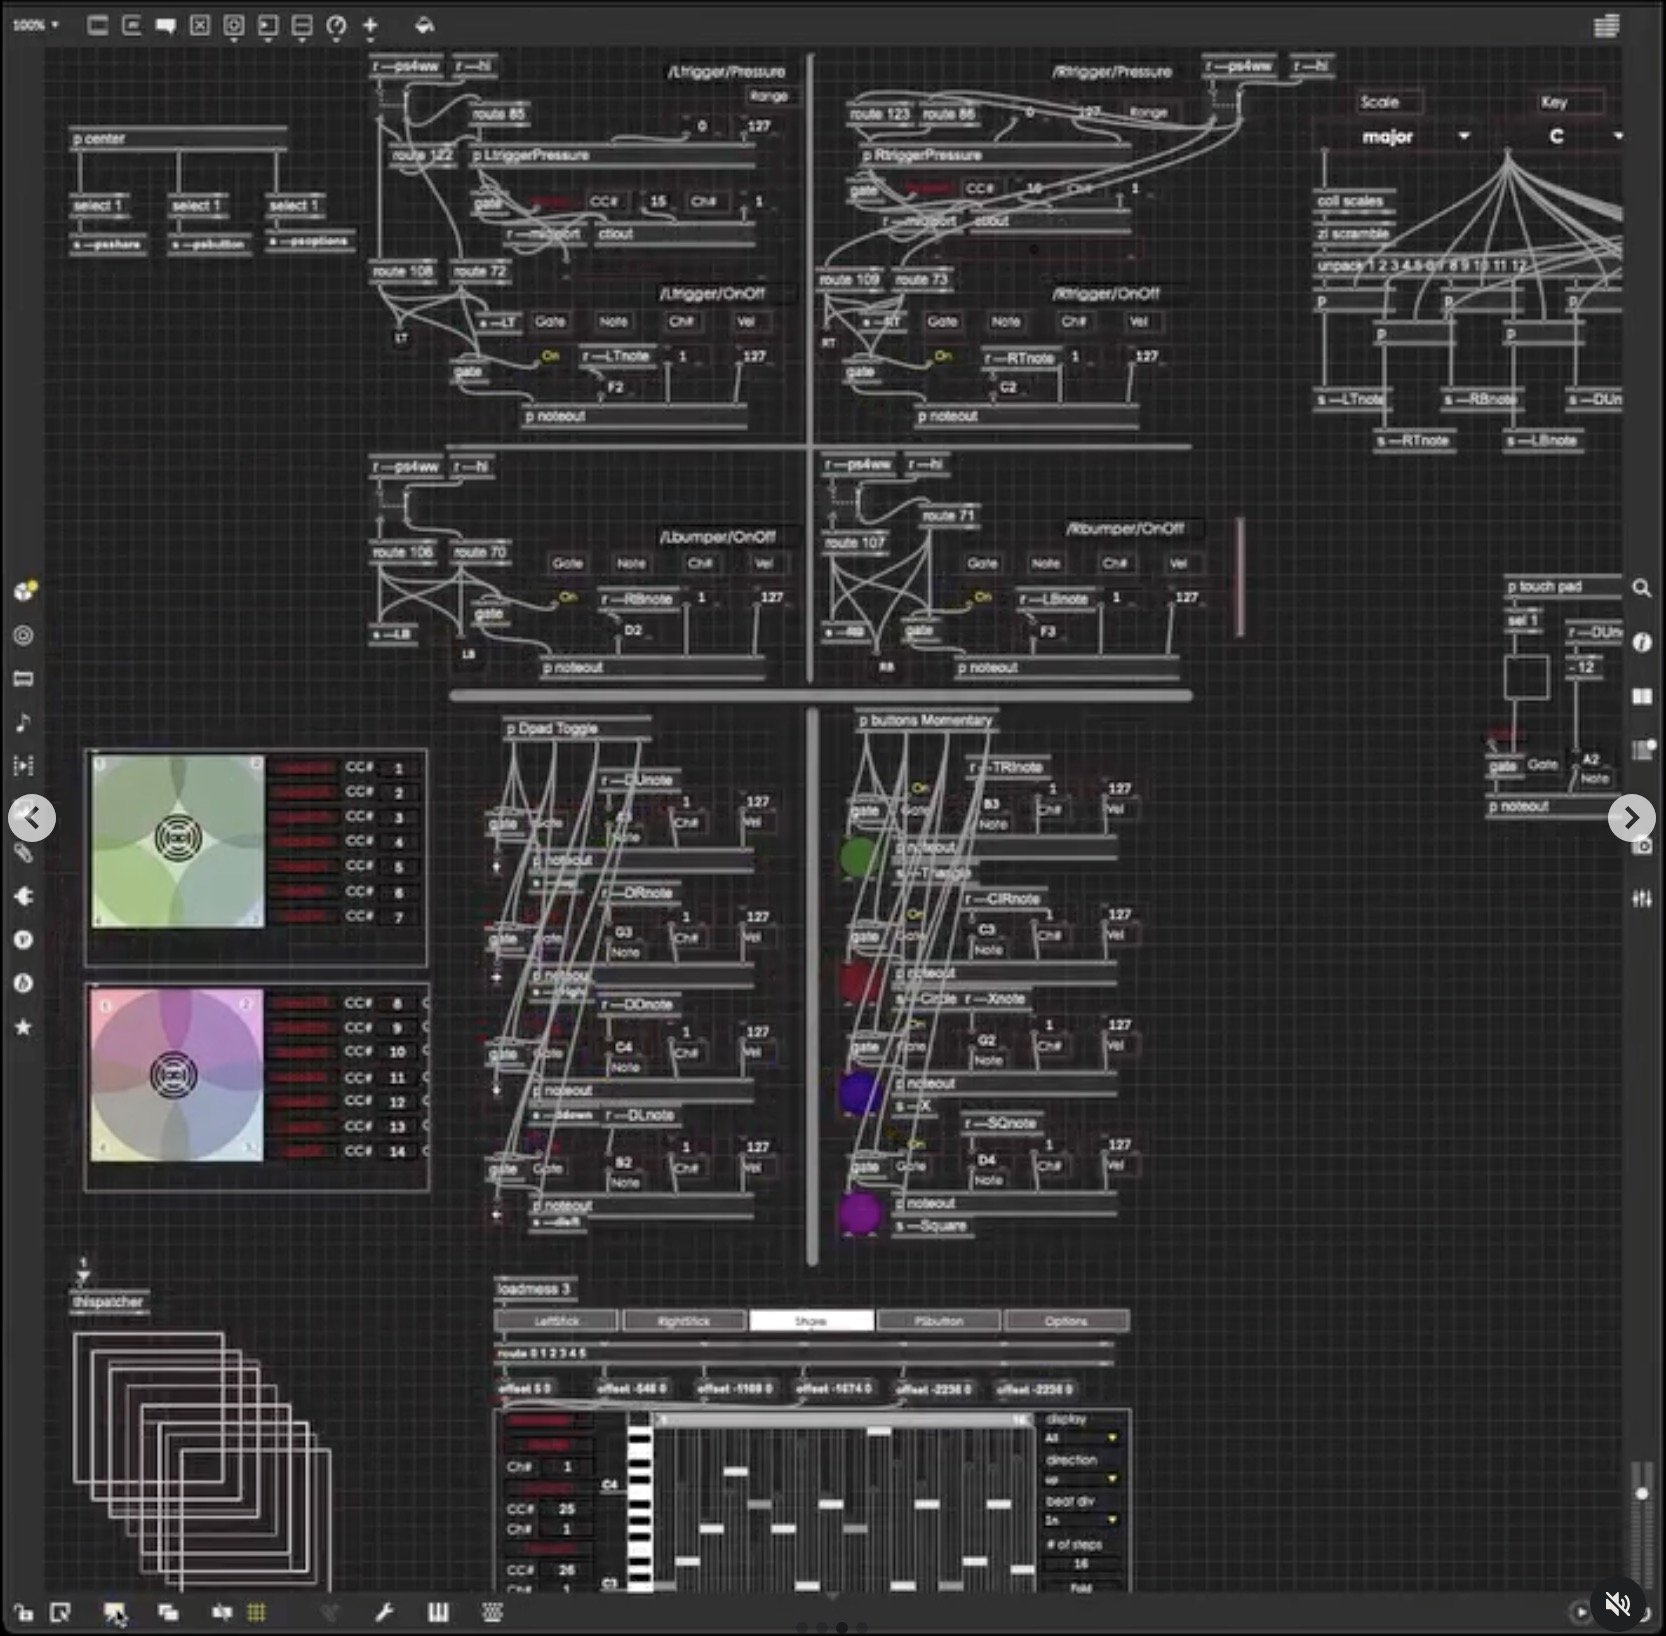The height and width of the screenshot is (1636, 1666).
Task: Click the red Circle button indicator
Action: 858,981
